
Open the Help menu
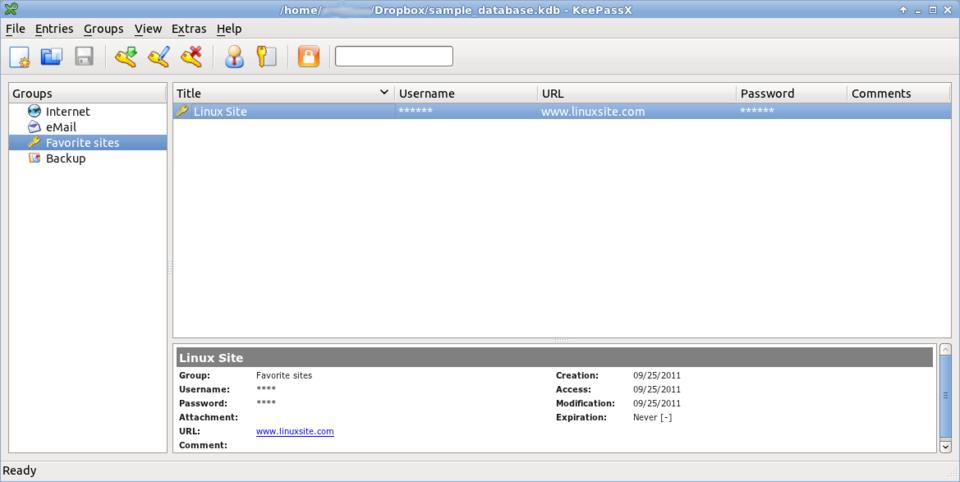coord(229,29)
